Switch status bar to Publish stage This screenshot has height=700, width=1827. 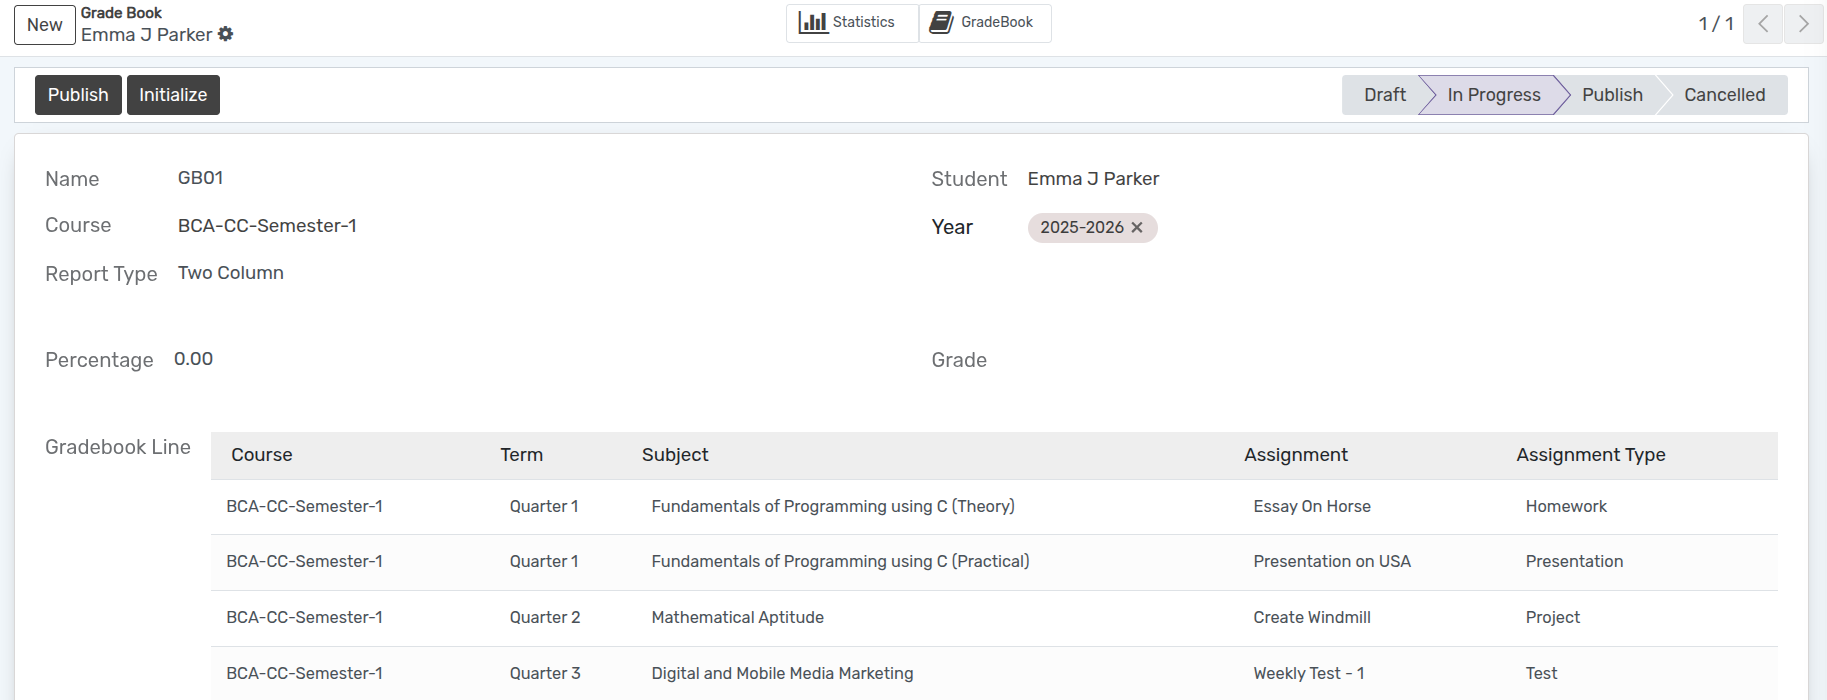click(1611, 95)
